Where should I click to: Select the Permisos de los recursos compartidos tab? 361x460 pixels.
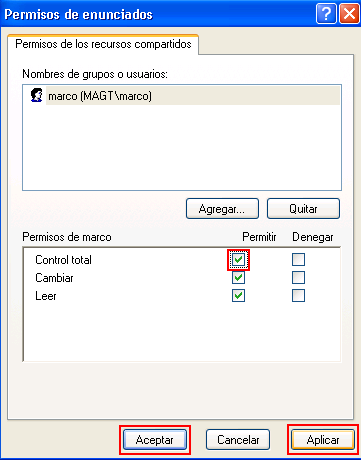pyautogui.click(x=103, y=44)
